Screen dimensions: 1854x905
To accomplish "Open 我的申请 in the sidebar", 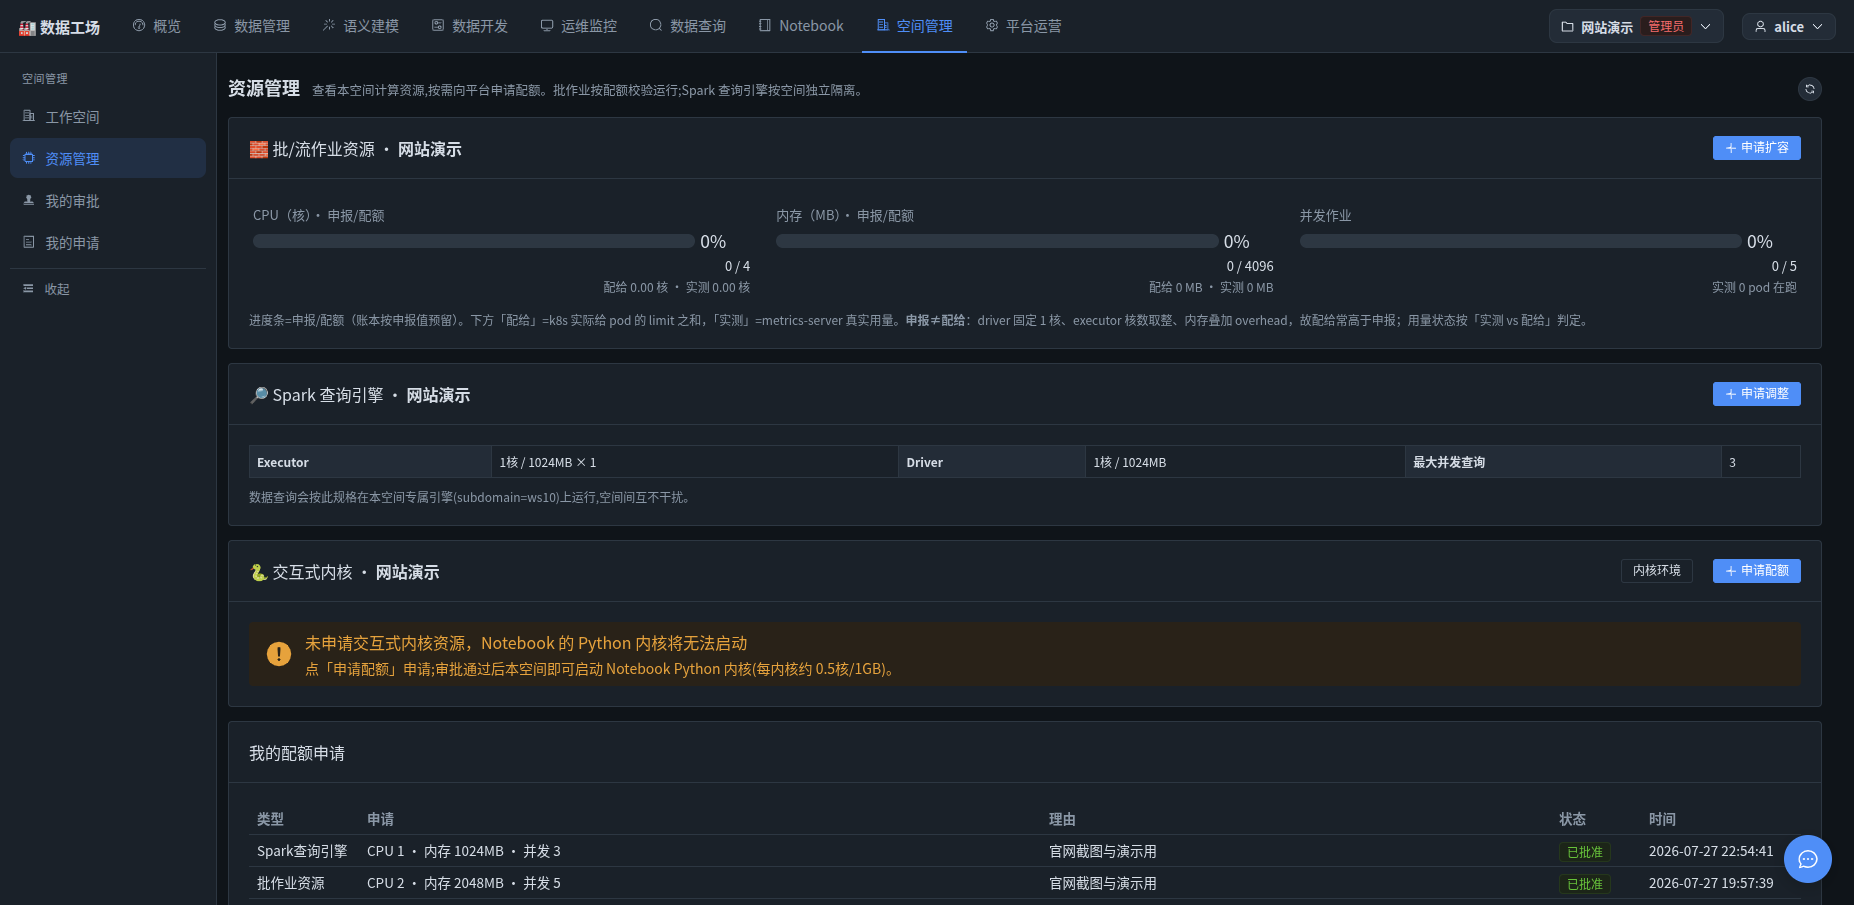I will 108,243.
